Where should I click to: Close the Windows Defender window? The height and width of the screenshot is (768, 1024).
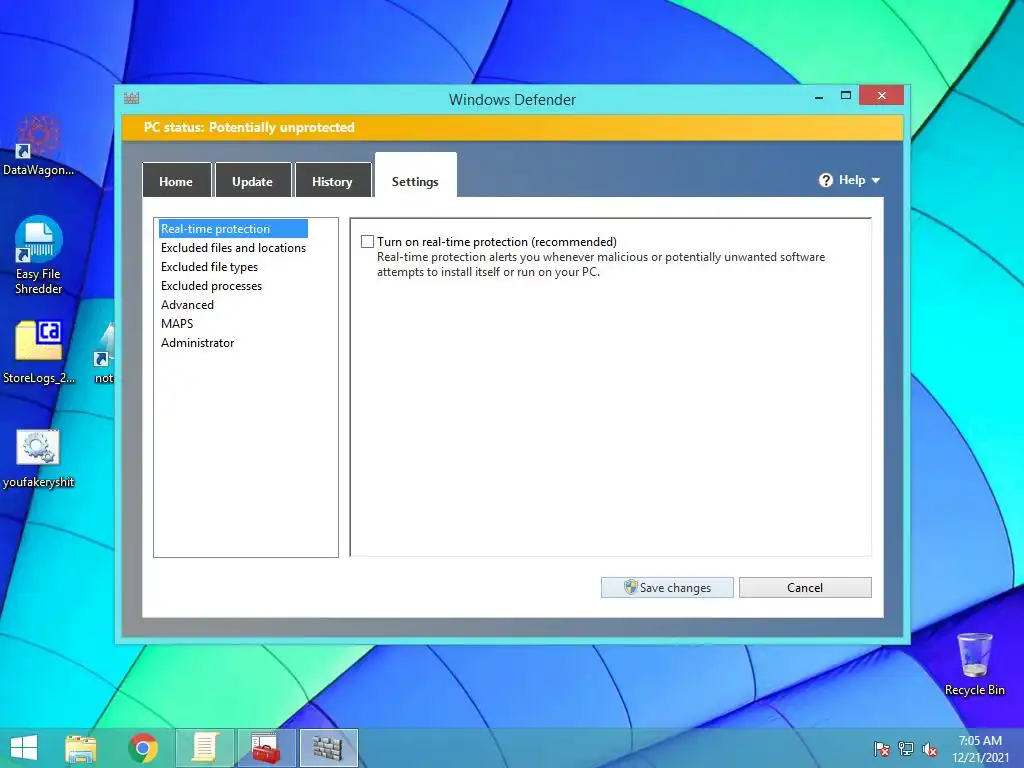882,95
